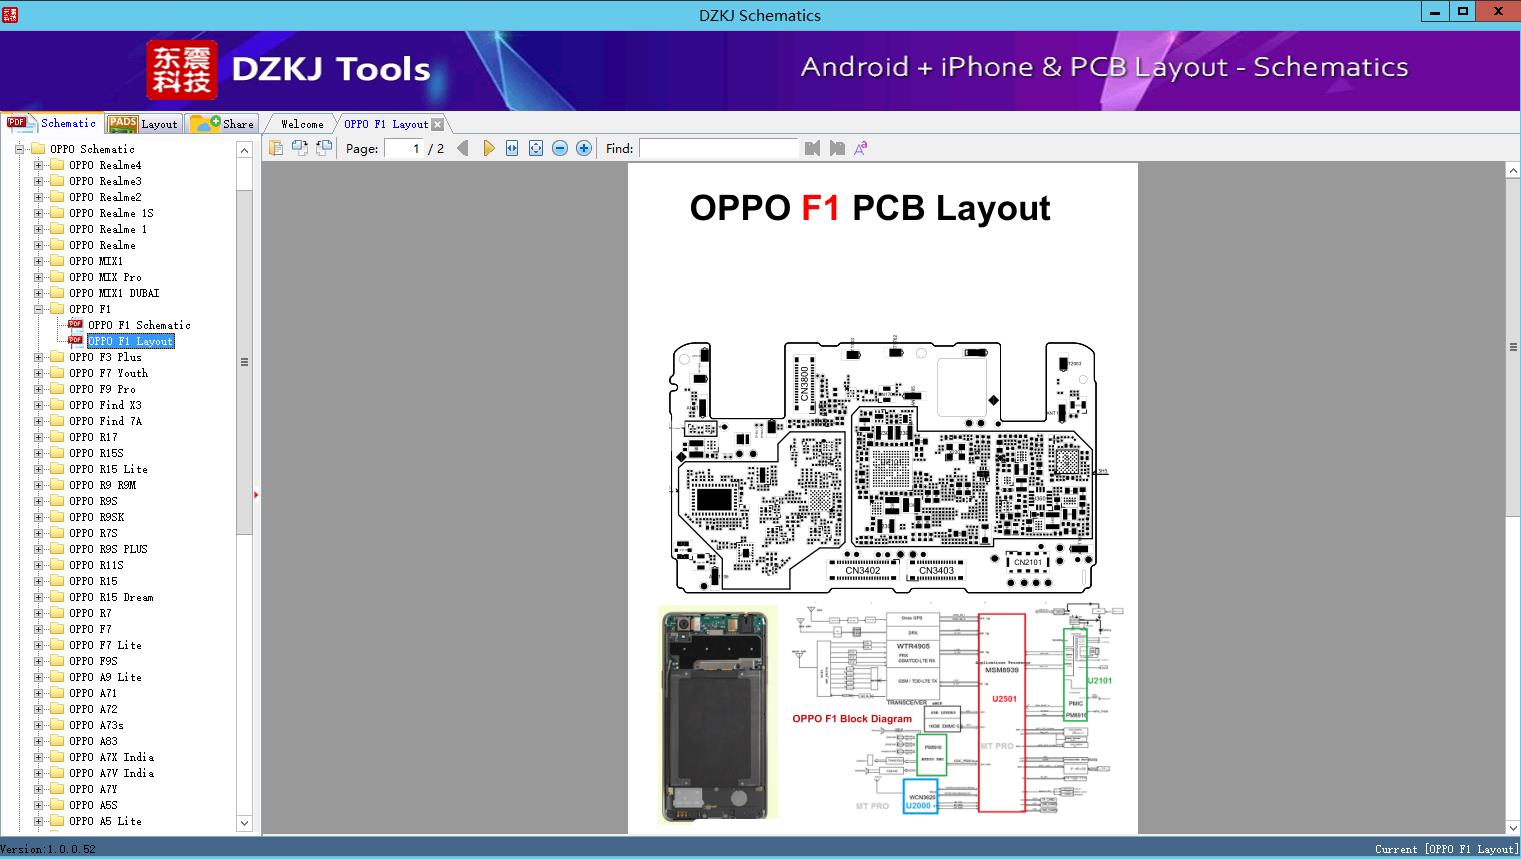Open OPPO F1 Schematic PDF item
The image size is (1521, 859).
(x=138, y=325)
